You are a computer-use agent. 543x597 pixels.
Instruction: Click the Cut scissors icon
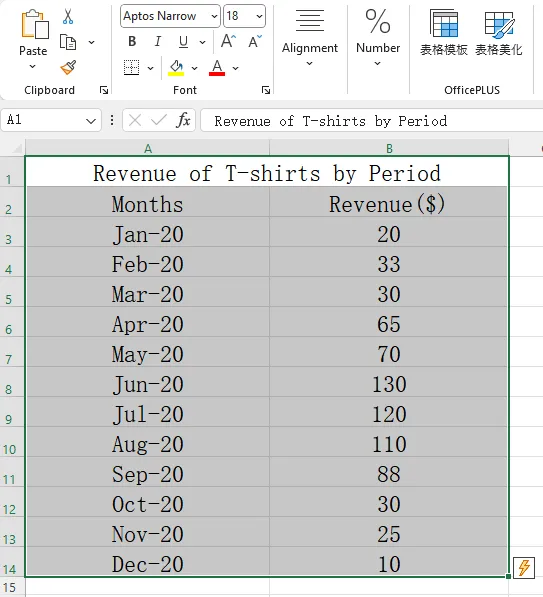click(68, 17)
